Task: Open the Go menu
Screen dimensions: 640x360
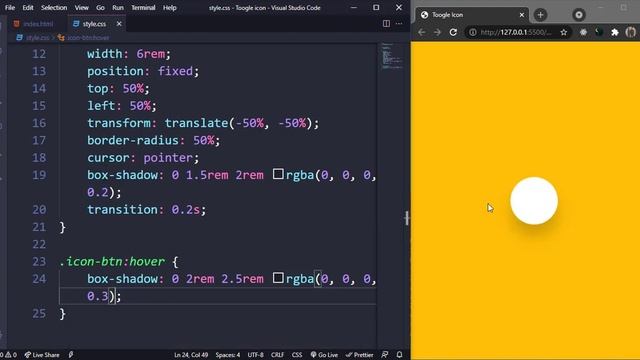Action: click(100, 8)
